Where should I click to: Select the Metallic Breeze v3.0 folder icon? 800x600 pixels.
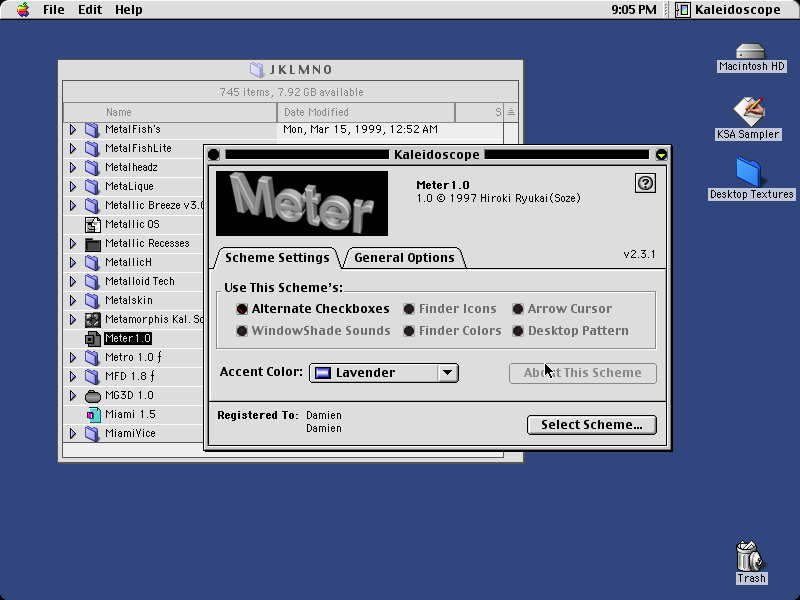pyautogui.click(x=92, y=206)
